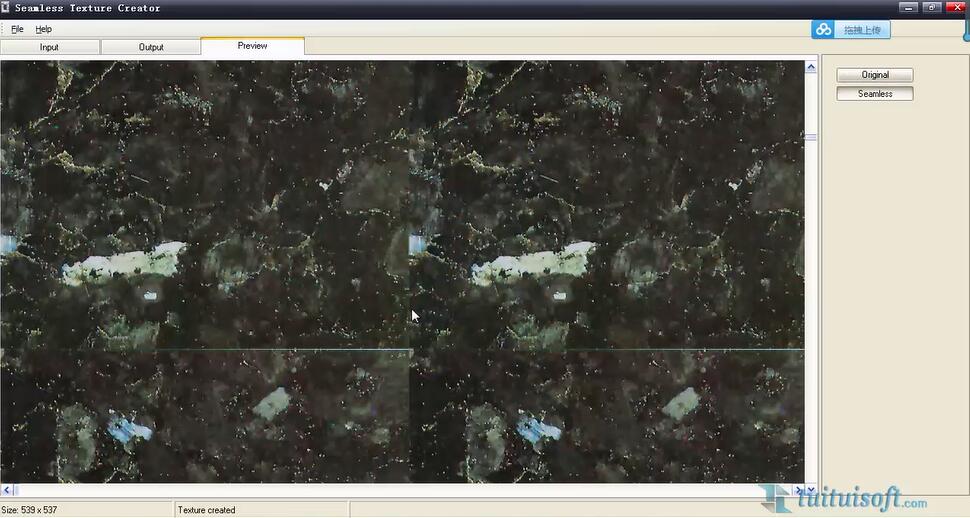Click the vertical scrollbar thumb
The height and width of the screenshot is (518, 970).
tap(811, 137)
